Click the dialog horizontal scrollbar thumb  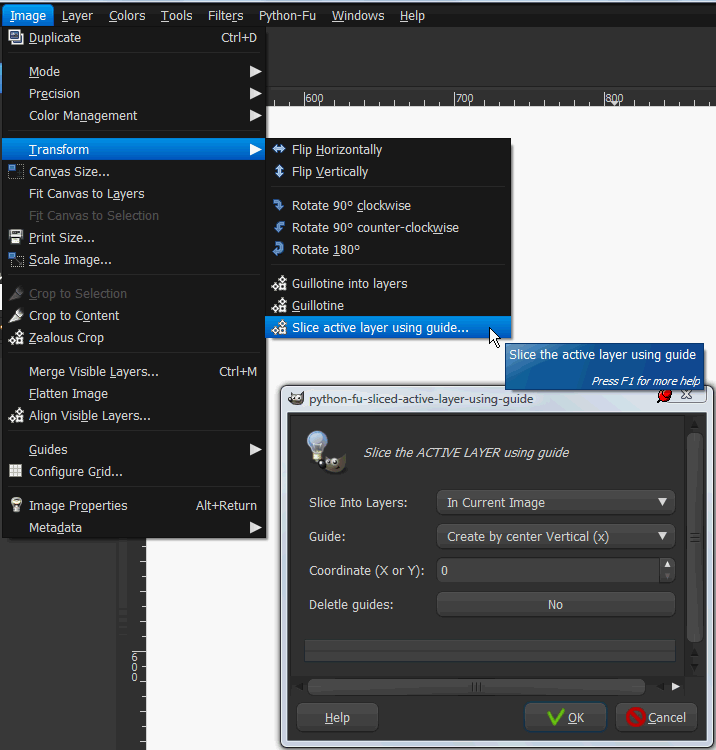(x=476, y=686)
